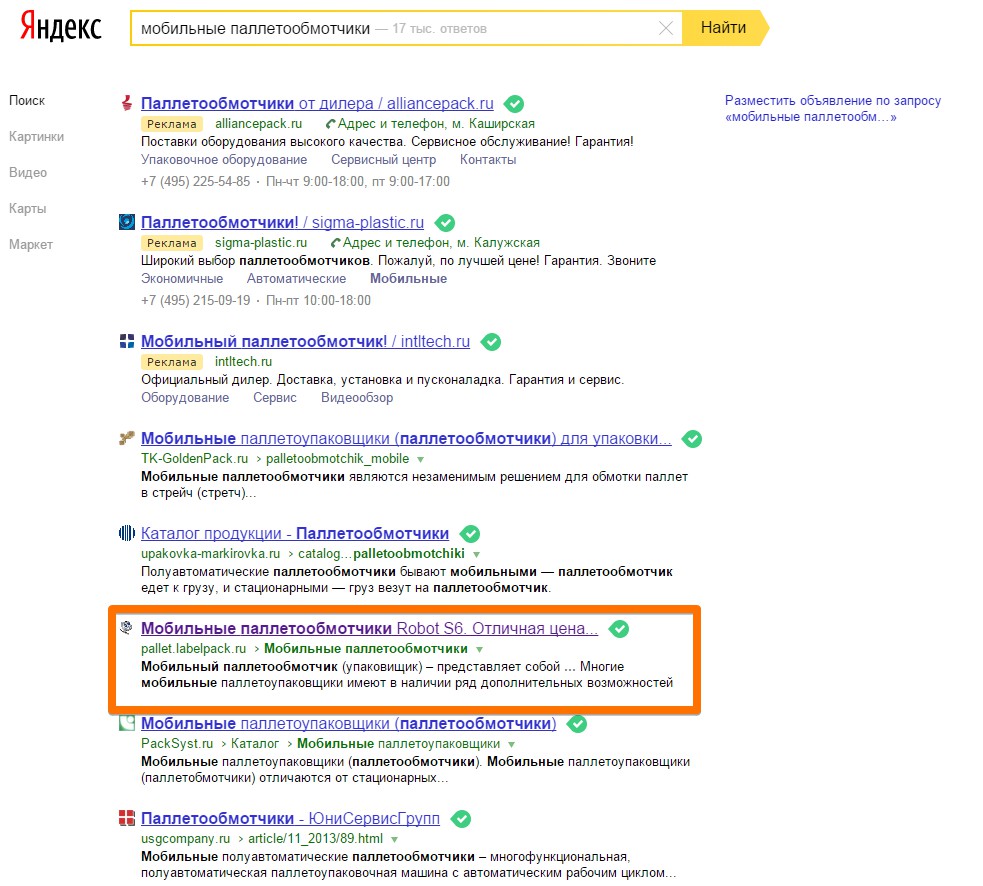Click into the search query input field
The height and width of the screenshot is (886, 983).
[400, 29]
